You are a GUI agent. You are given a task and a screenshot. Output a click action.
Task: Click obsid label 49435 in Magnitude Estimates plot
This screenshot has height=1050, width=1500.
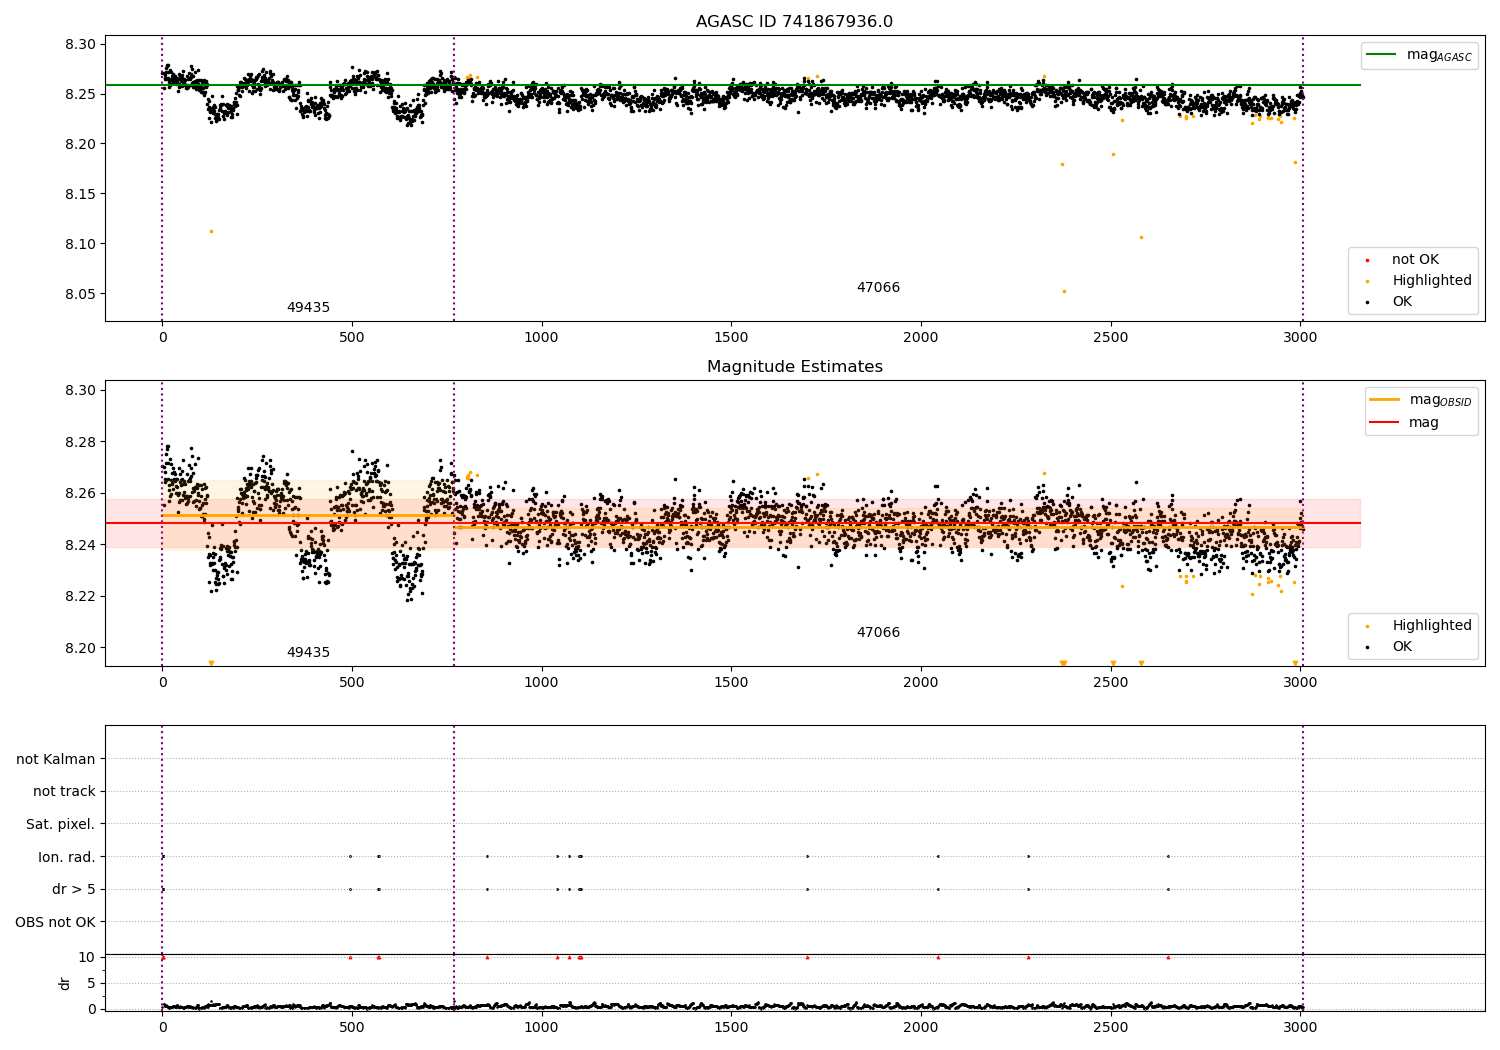point(308,653)
